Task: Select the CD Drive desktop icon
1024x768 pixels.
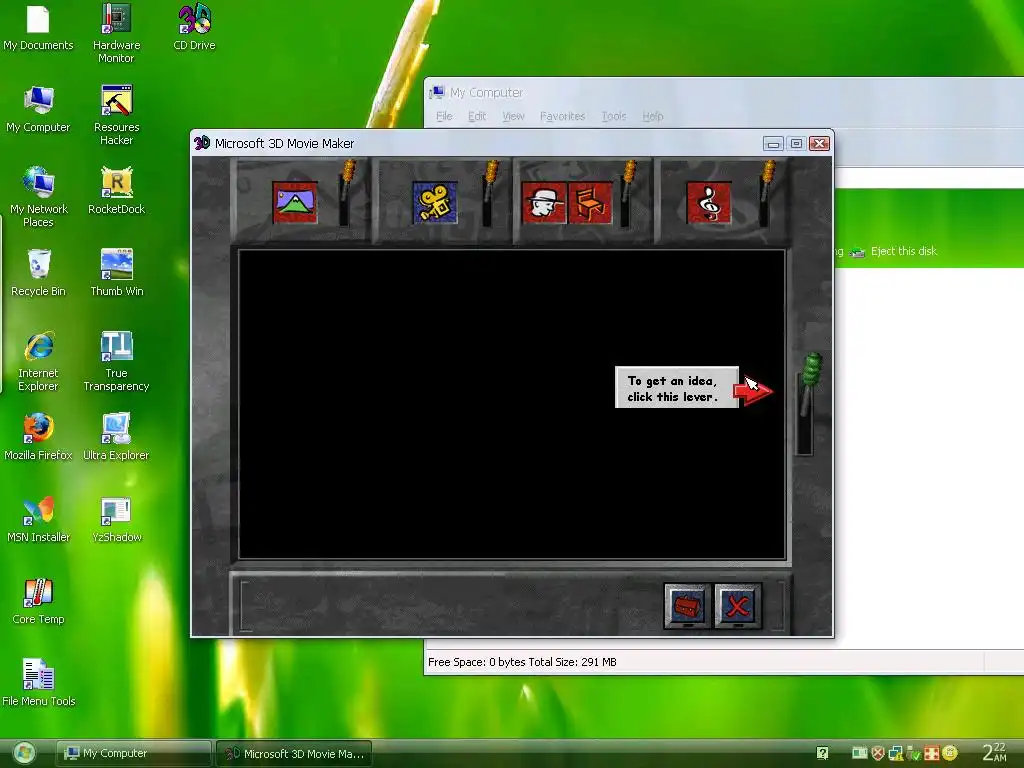Action: click(195, 27)
